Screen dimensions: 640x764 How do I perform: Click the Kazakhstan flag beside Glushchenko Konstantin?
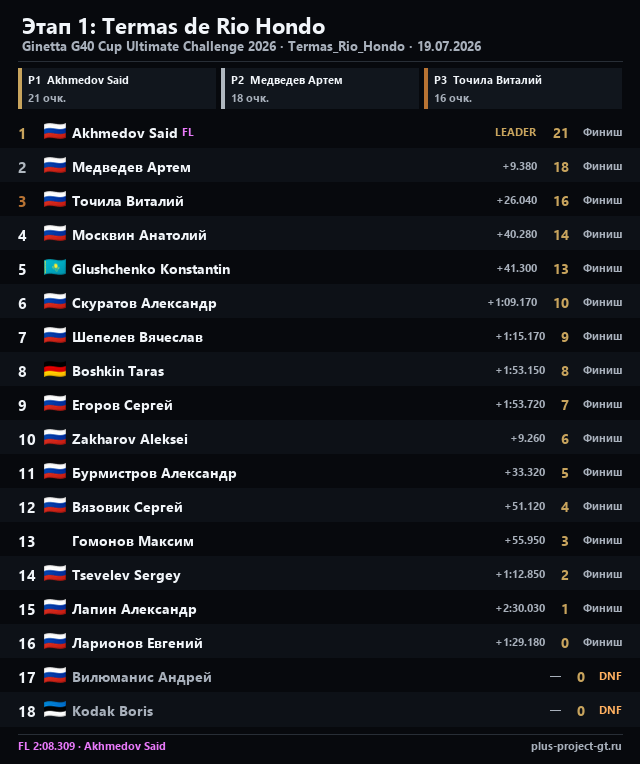coord(55,268)
